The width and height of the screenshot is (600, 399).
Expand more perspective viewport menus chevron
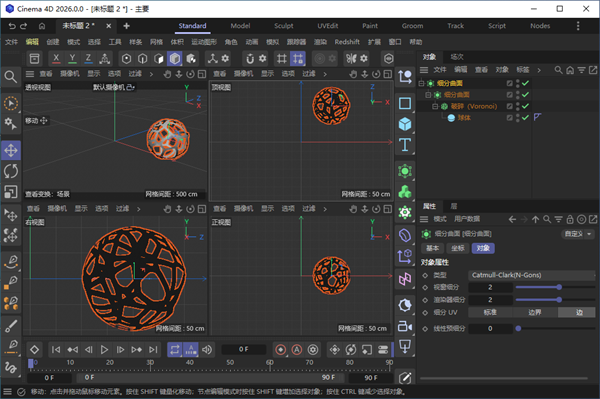coord(151,74)
